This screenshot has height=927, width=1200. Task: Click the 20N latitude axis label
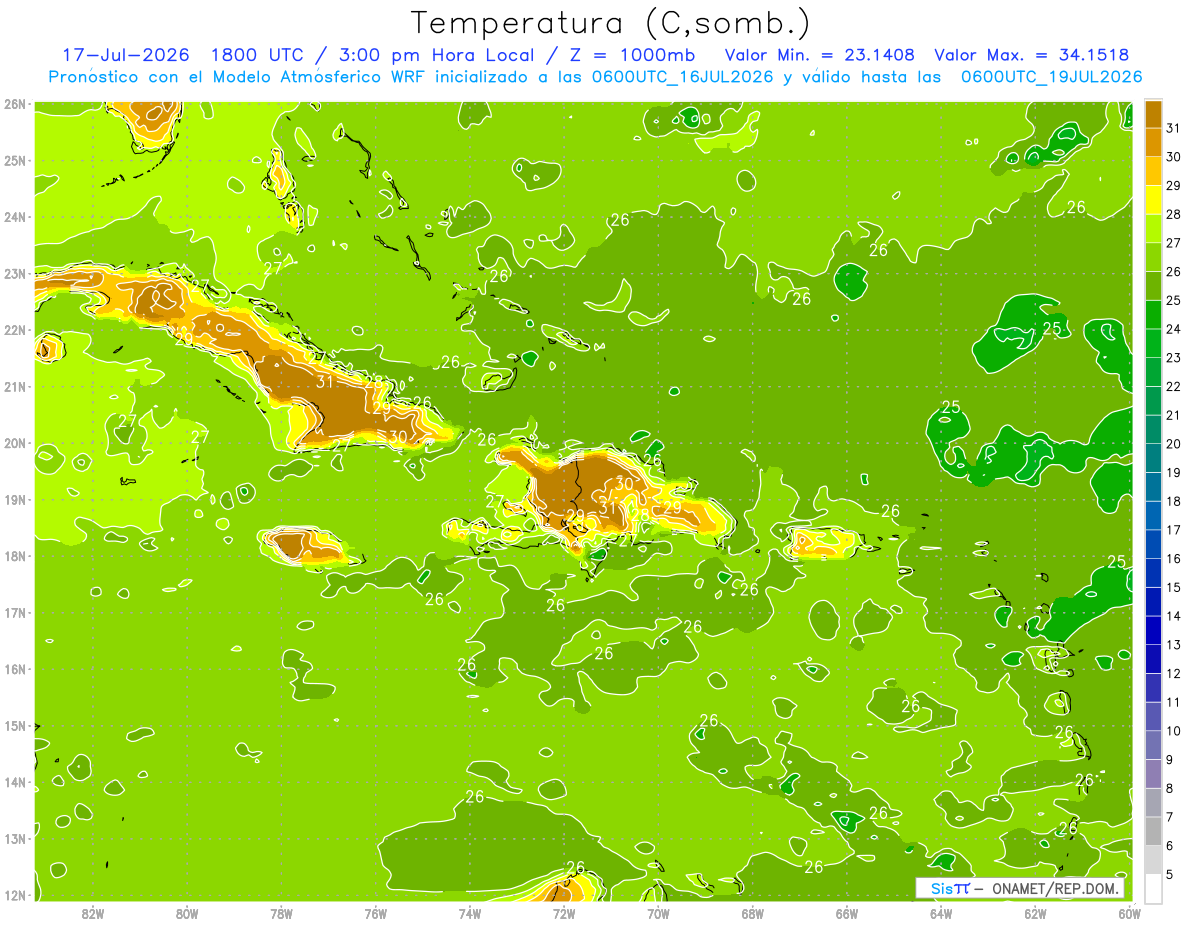coord(15,443)
